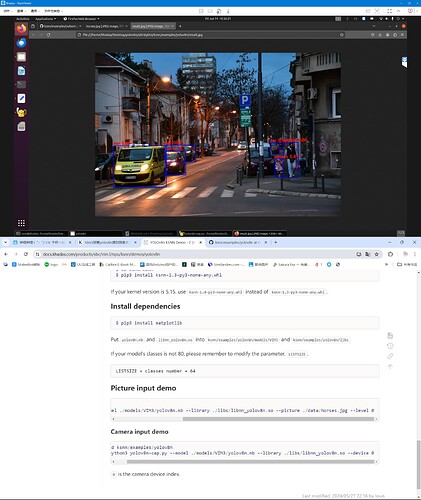Open the Files manager dock icon
421x500 pixels.
click(x=21, y=57)
